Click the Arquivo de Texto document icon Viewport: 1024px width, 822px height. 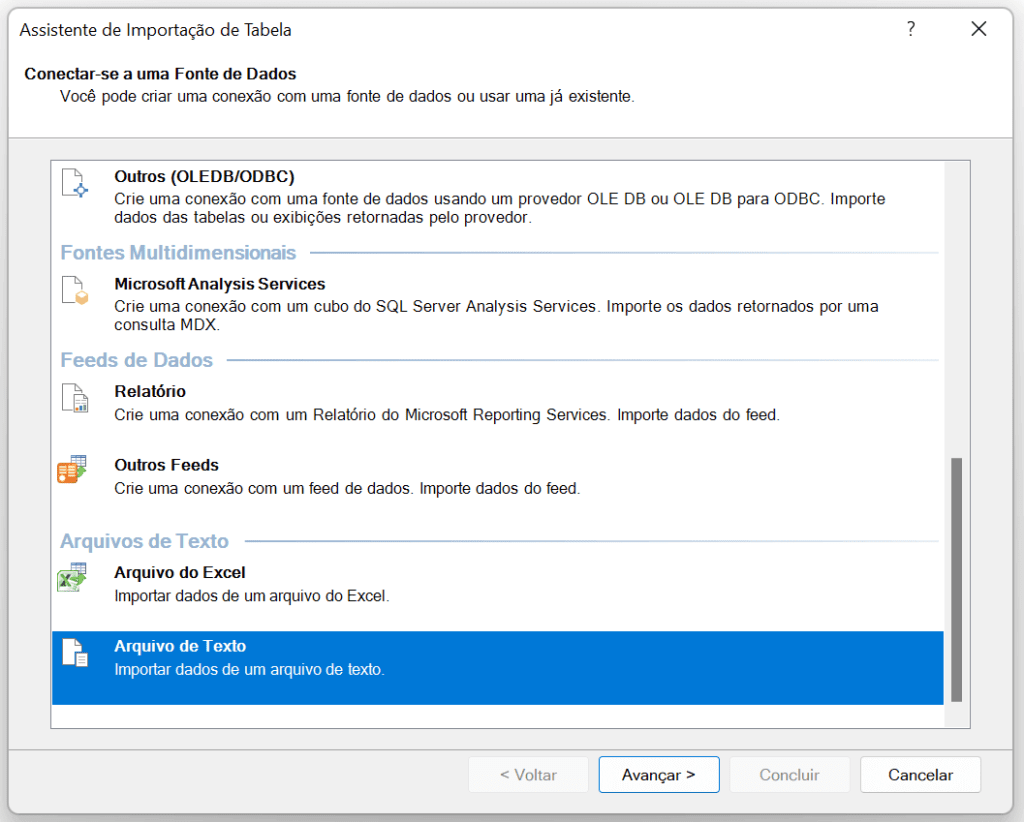pyautogui.click(x=74, y=652)
